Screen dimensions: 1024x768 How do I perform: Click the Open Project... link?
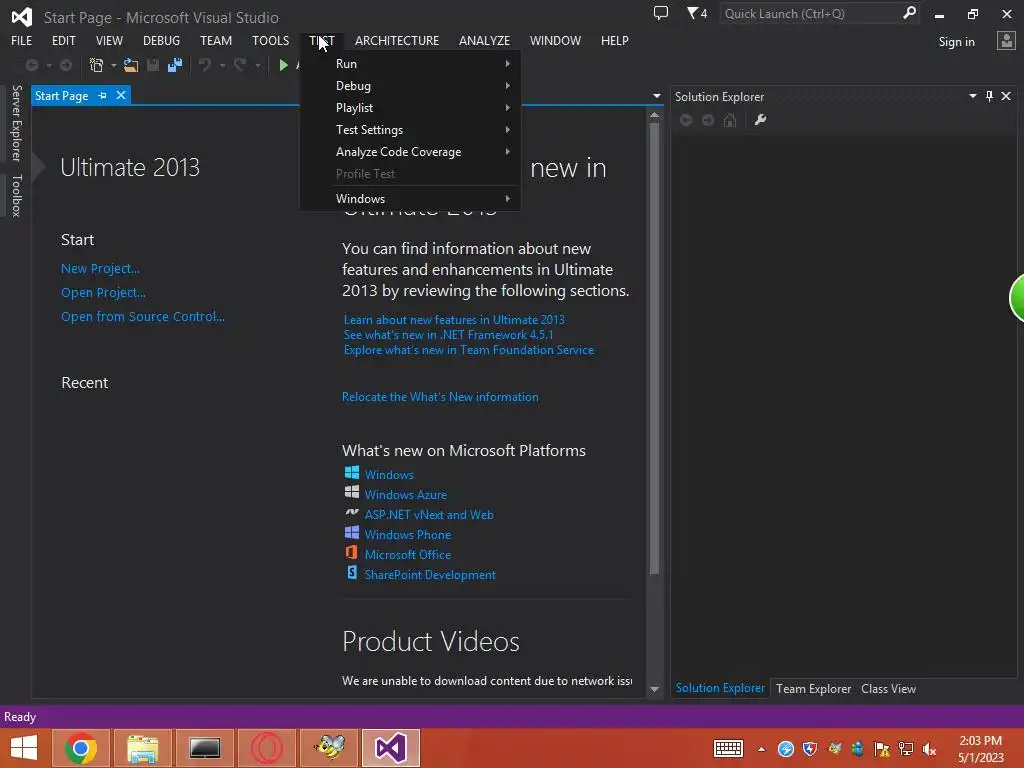click(103, 293)
